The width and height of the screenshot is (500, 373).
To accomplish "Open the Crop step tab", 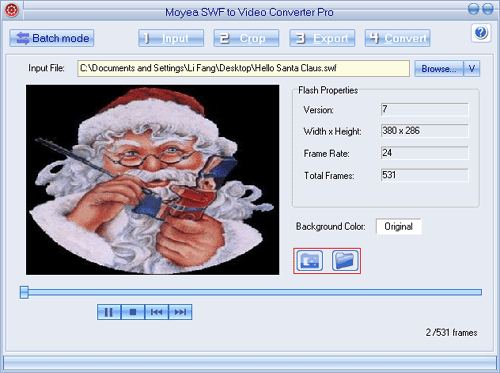I will click(x=246, y=38).
